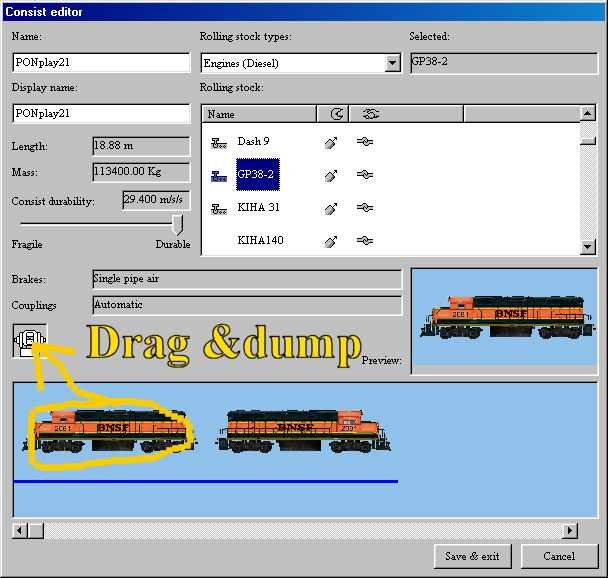This screenshot has height=578, width=608.
Task: Click the consist view scroll right arrow
Action: coord(570,530)
